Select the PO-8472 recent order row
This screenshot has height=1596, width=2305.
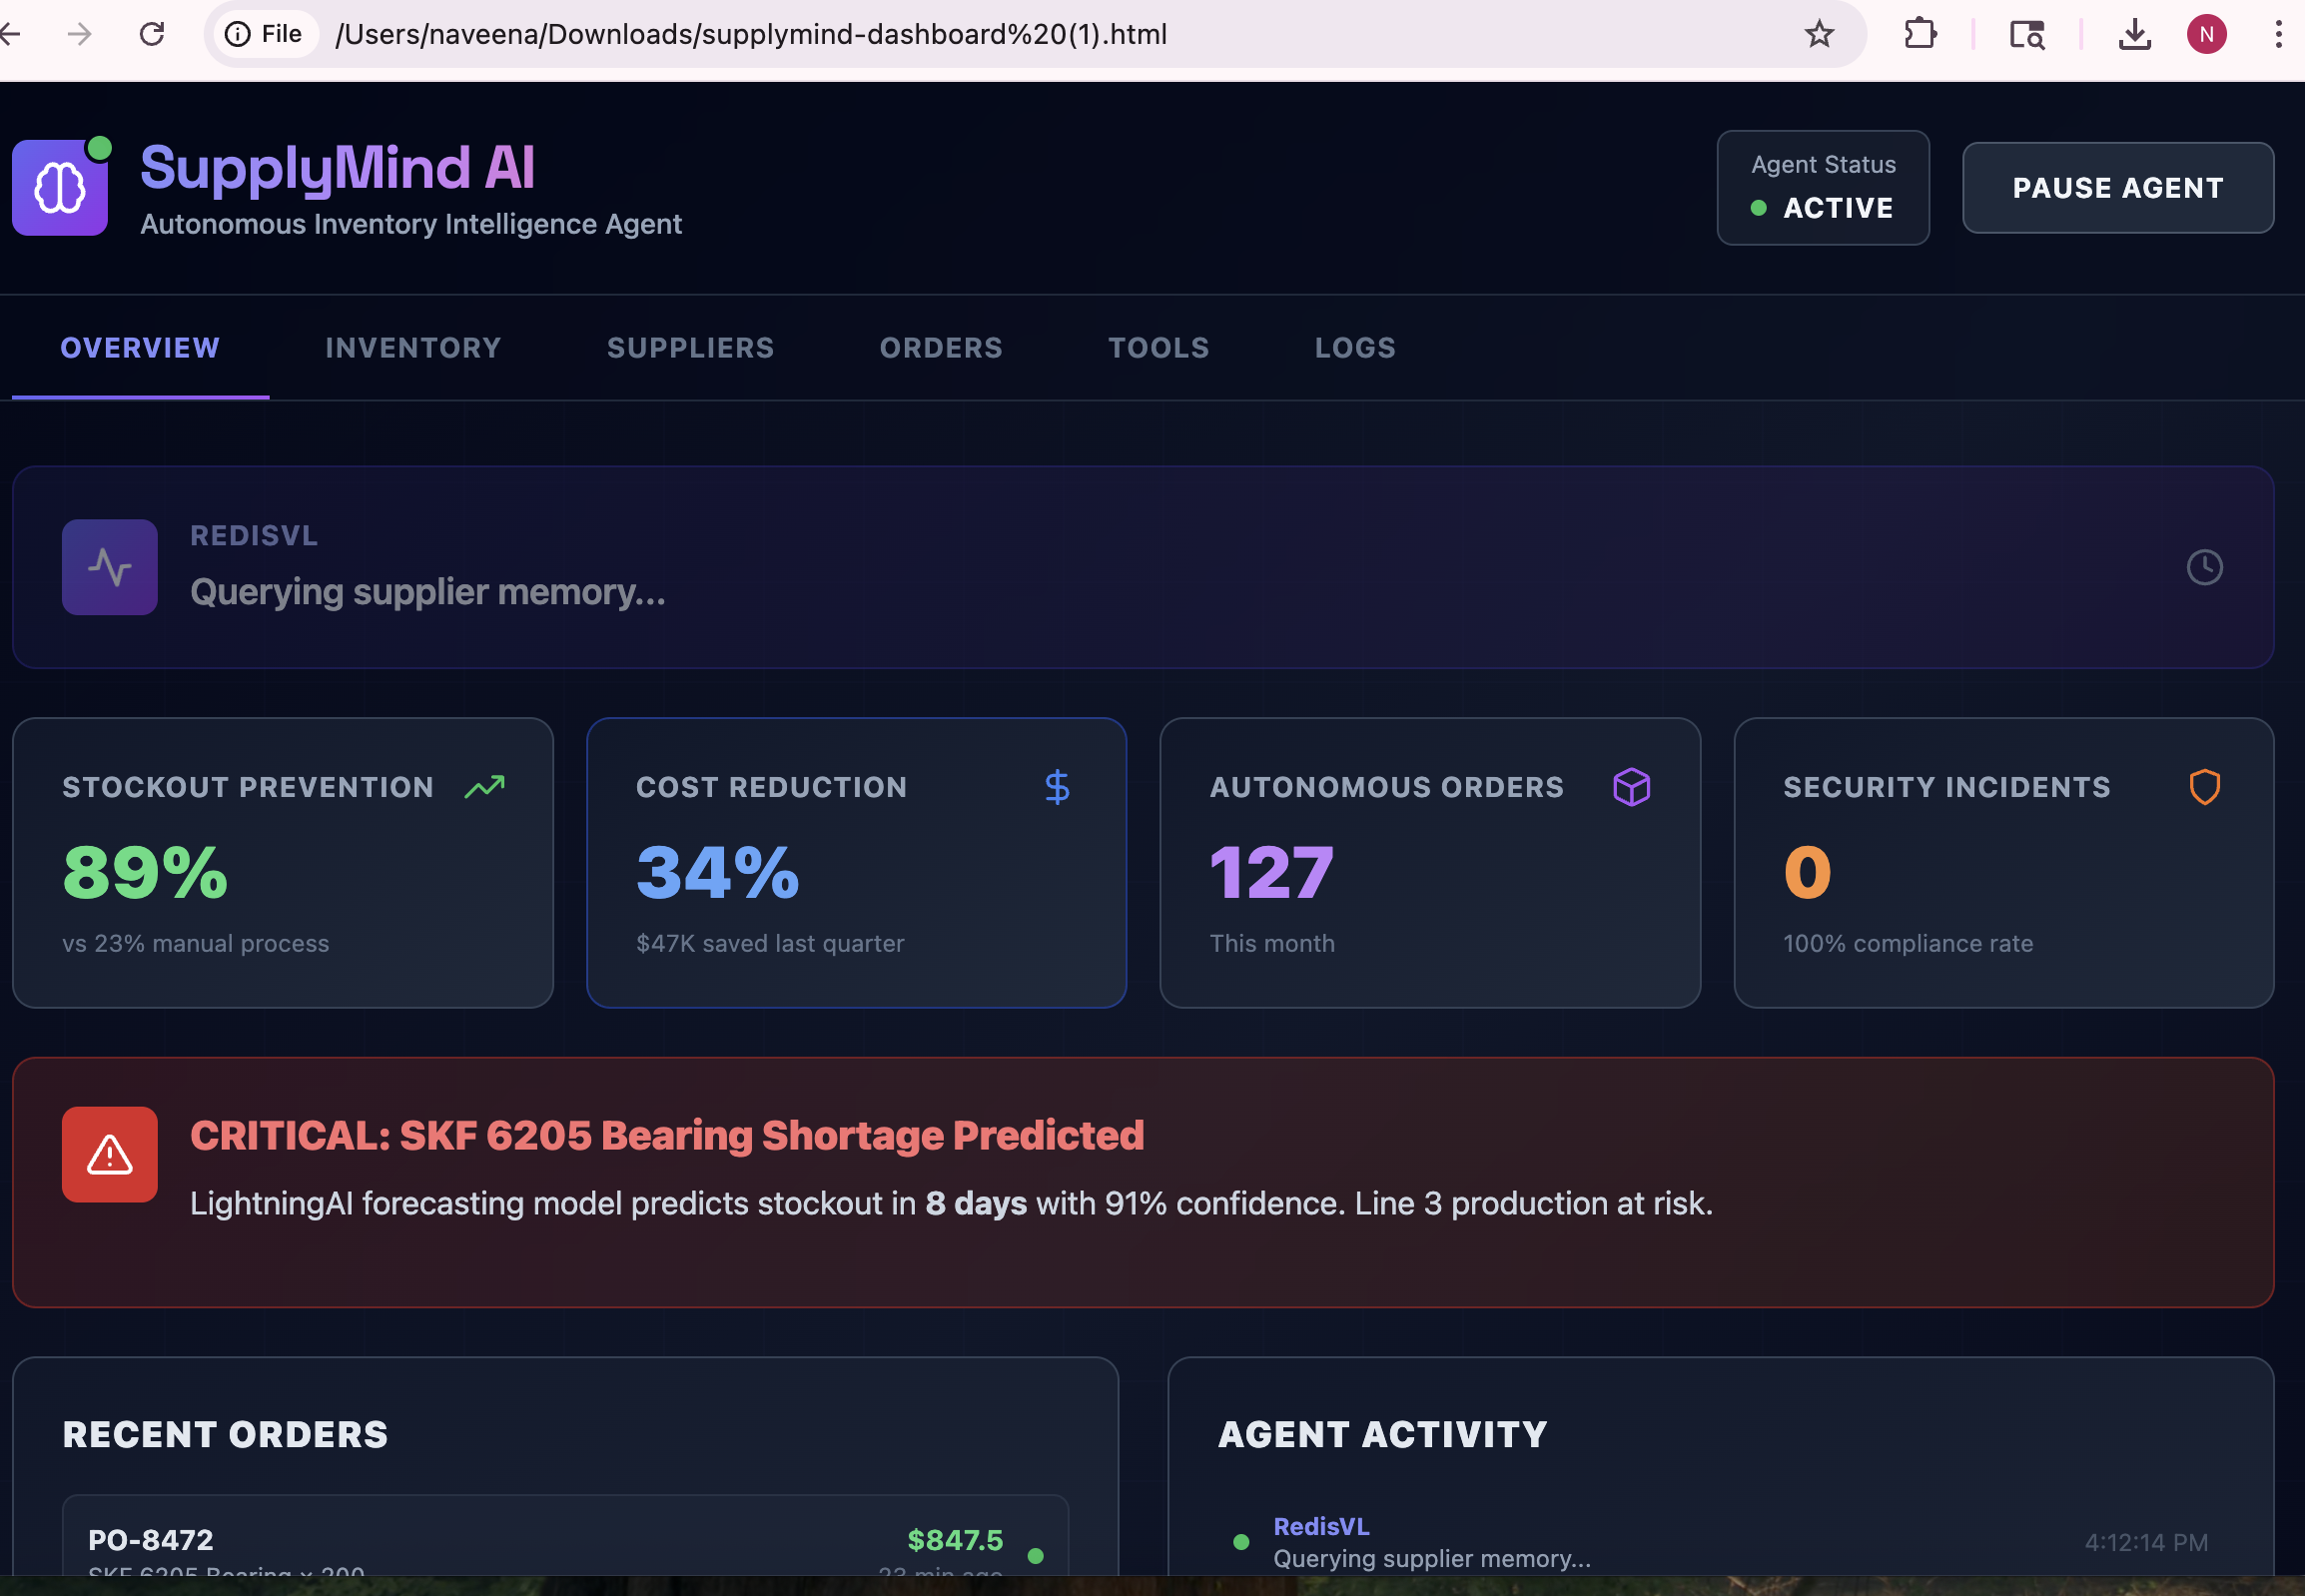click(x=565, y=1540)
